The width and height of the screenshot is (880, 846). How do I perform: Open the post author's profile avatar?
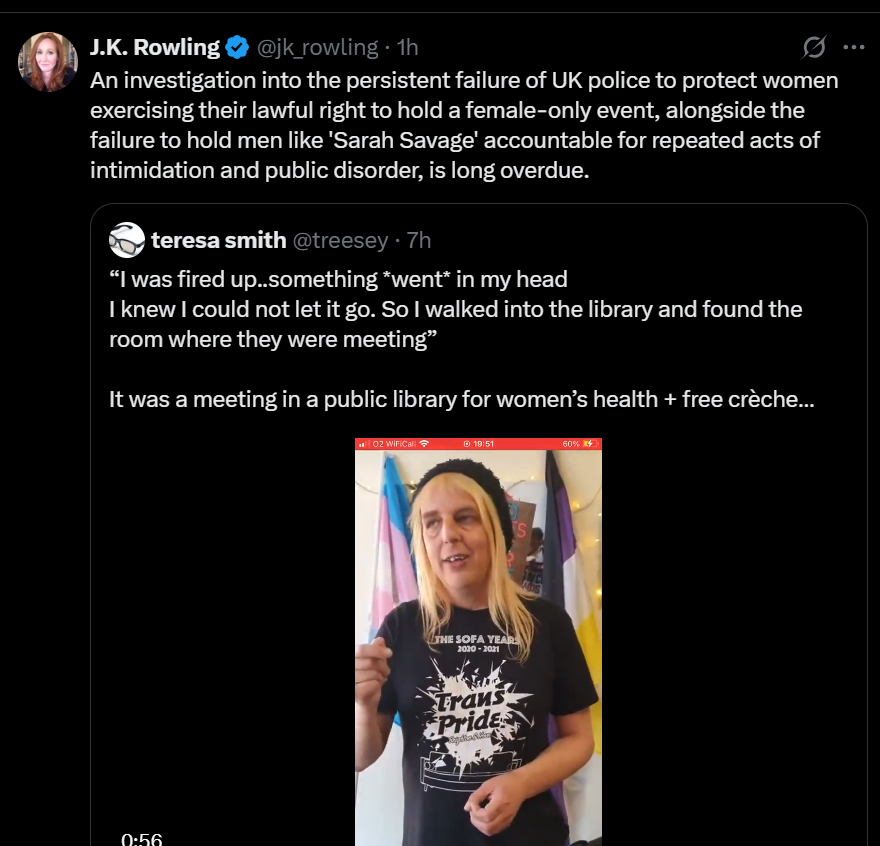point(47,61)
